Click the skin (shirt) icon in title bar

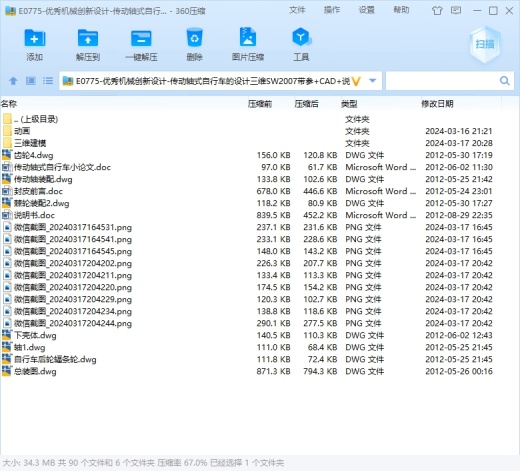[437, 11]
